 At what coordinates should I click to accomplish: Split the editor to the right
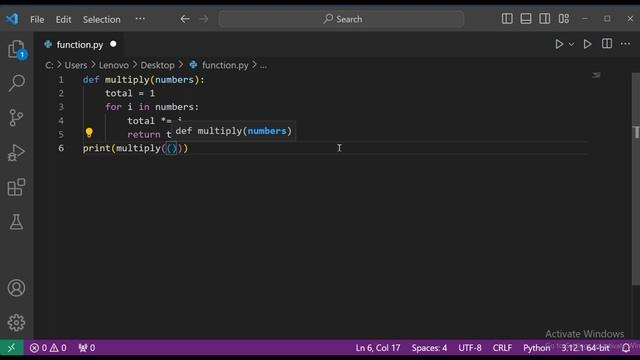pos(607,44)
